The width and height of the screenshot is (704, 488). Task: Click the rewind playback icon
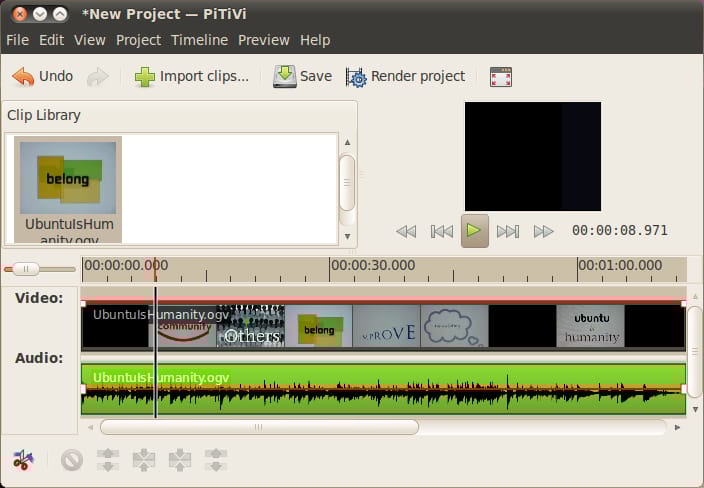(406, 231)
